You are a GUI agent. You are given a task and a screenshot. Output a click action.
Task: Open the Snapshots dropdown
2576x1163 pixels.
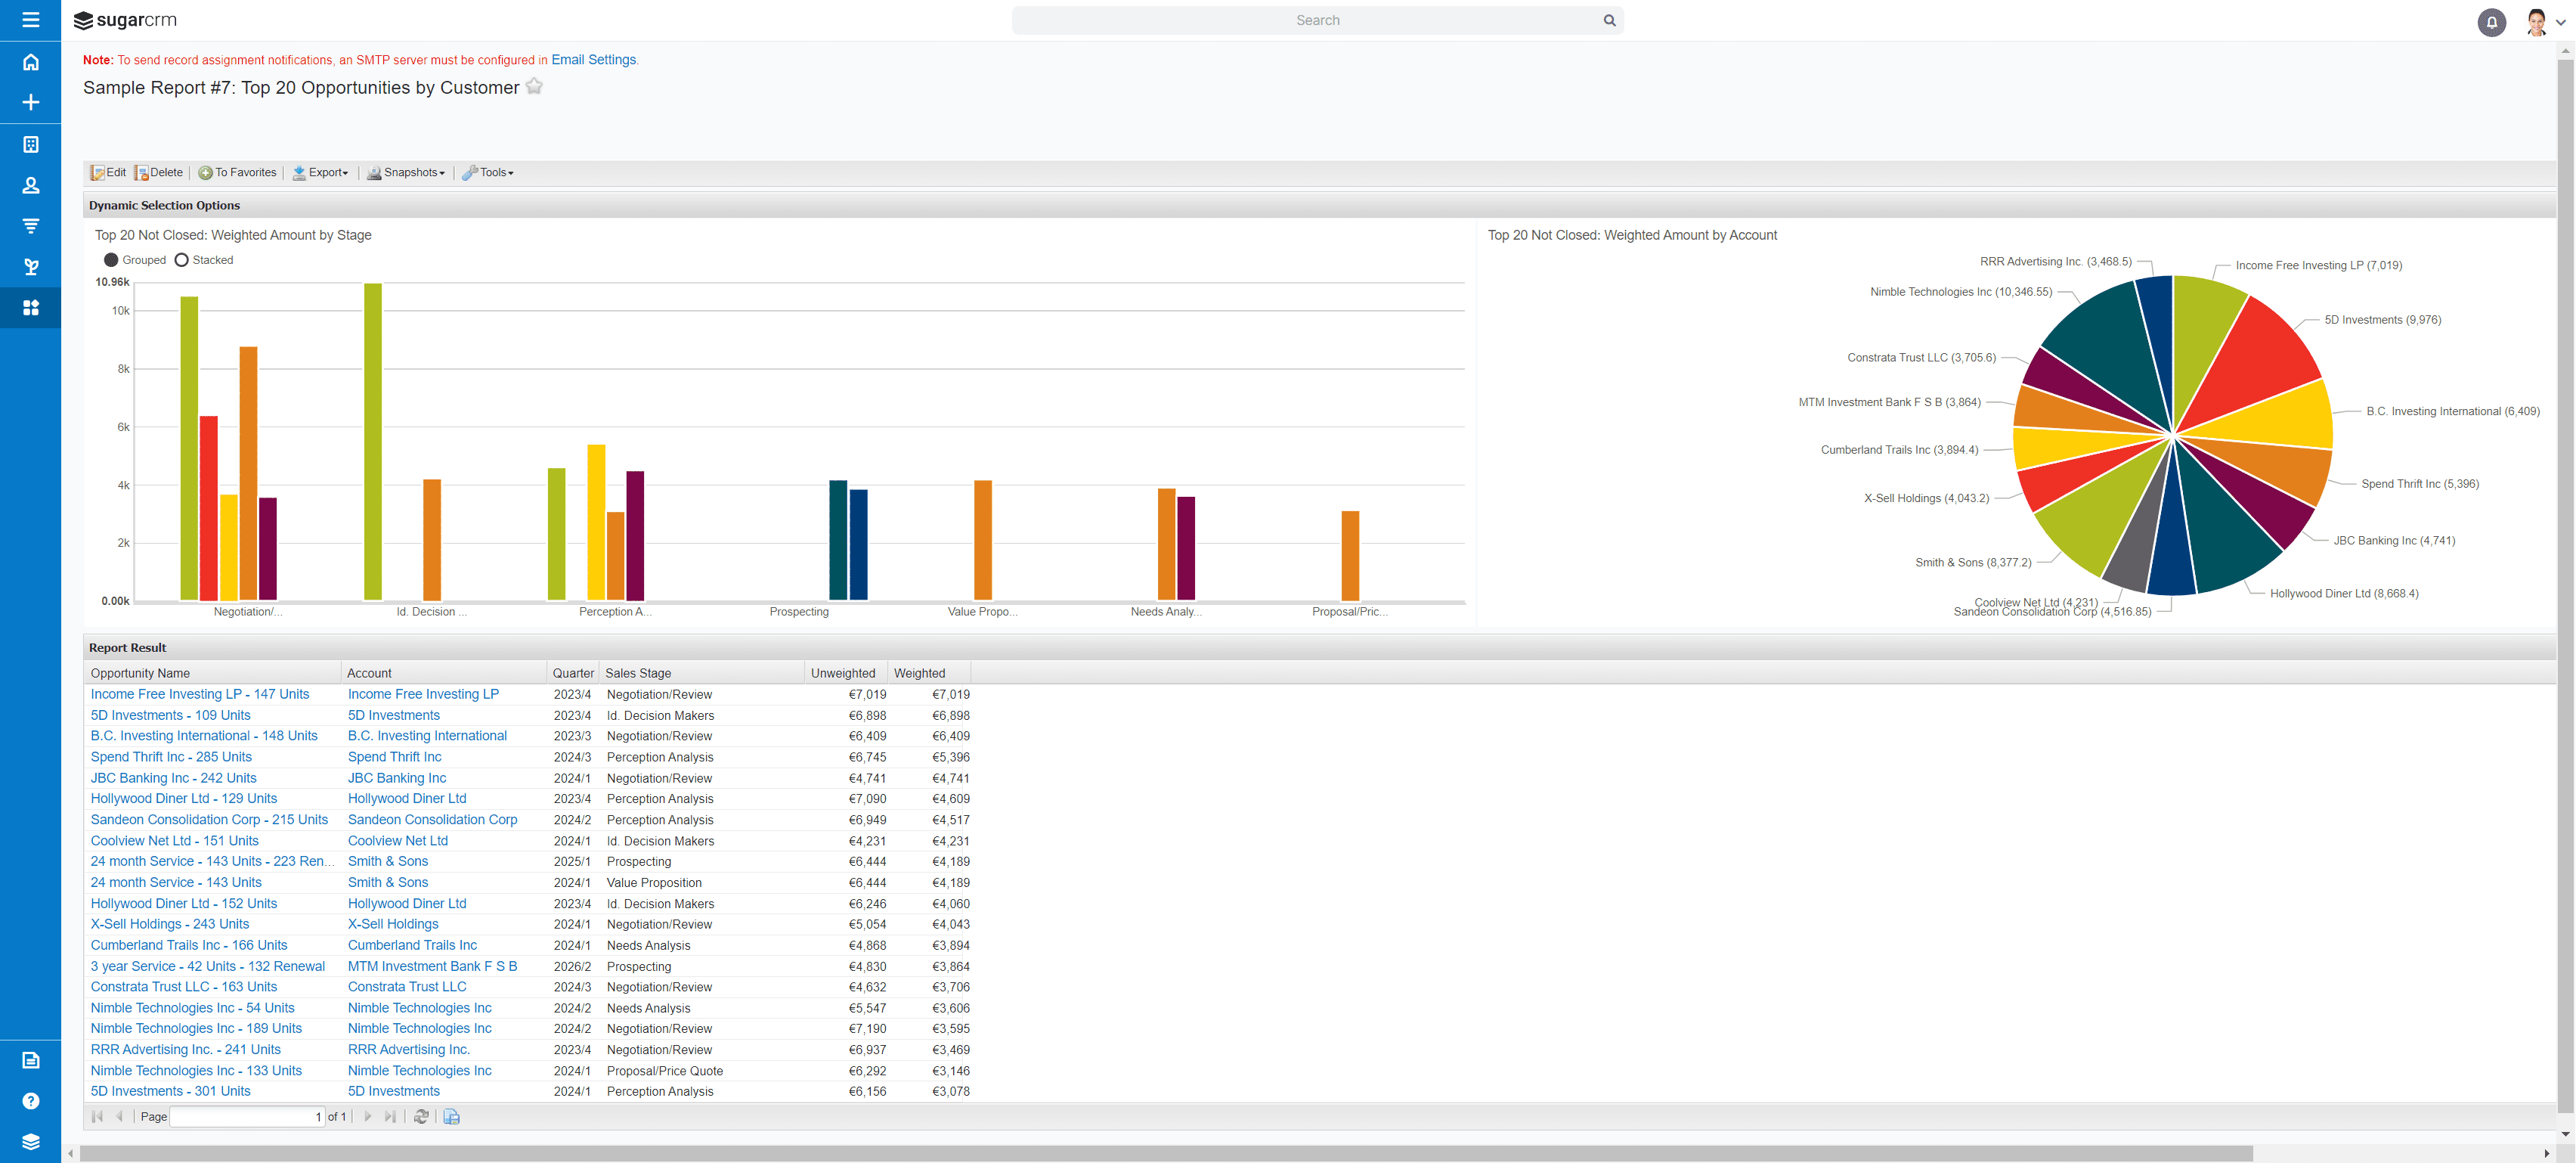pyautogui.click(x=405, y=172)
